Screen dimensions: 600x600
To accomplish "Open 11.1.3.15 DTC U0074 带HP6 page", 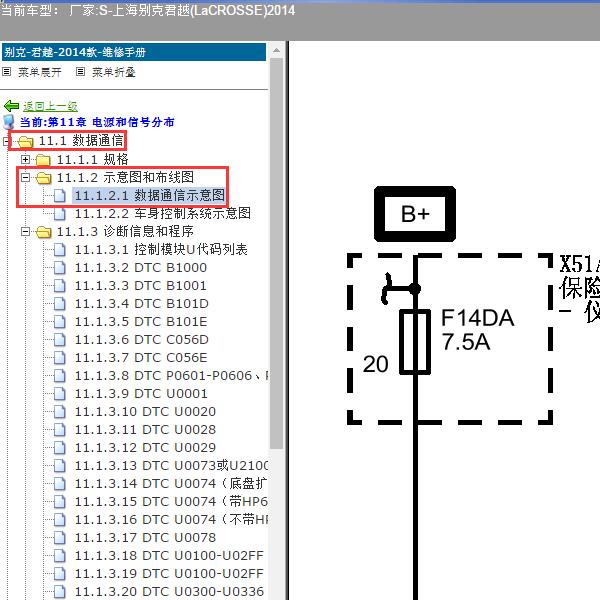I will coord(171,501).
